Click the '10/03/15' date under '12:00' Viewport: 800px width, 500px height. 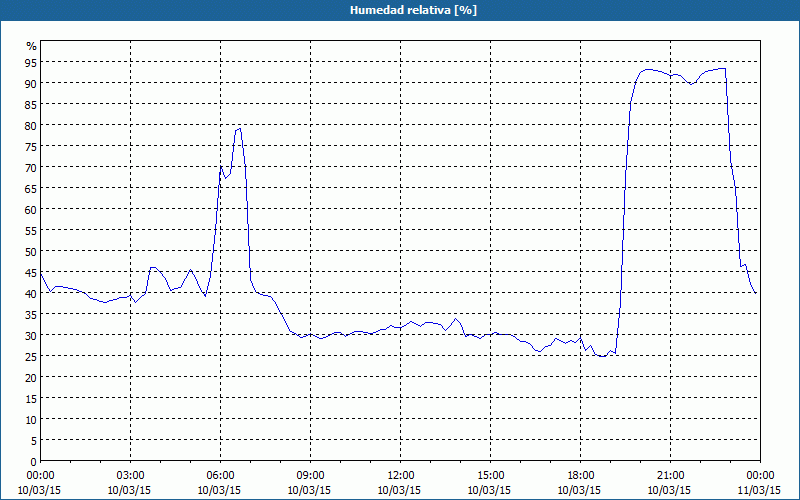[399, 490]
